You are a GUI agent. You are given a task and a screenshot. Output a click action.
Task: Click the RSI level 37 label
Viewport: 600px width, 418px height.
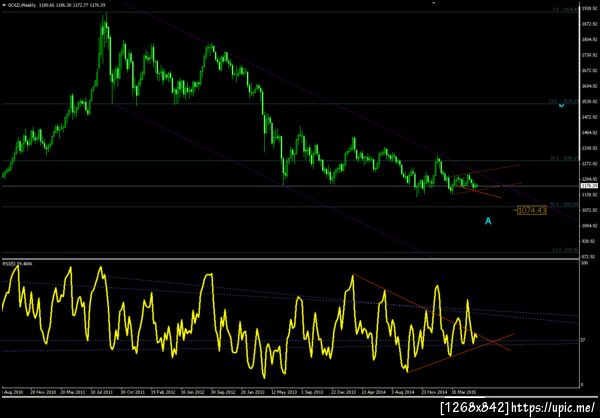click(583, 340)
